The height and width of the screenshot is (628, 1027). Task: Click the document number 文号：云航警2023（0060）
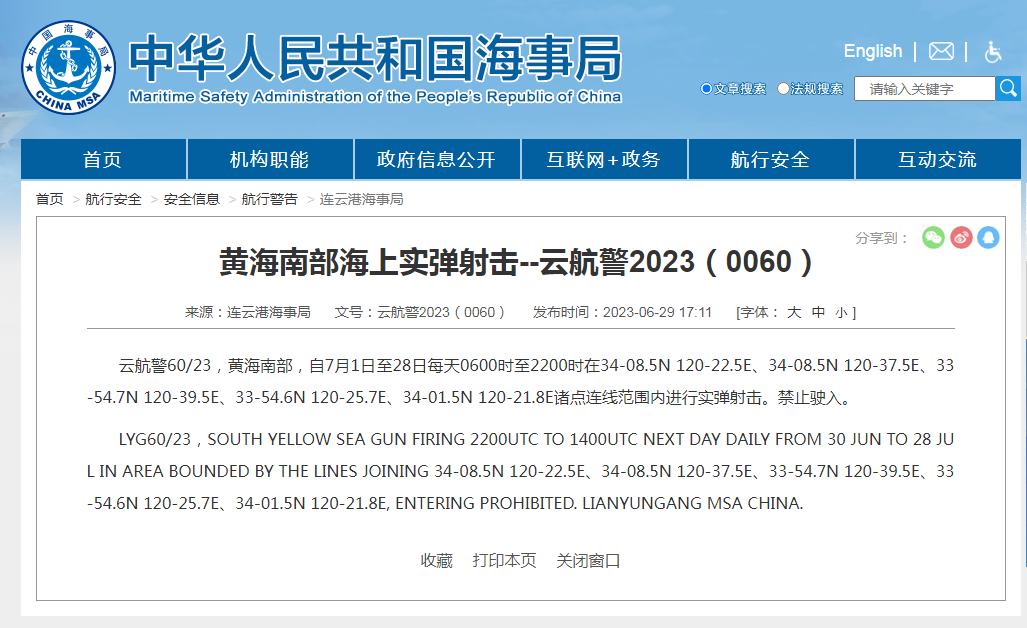pyautogui.click(x=420, y=312)
